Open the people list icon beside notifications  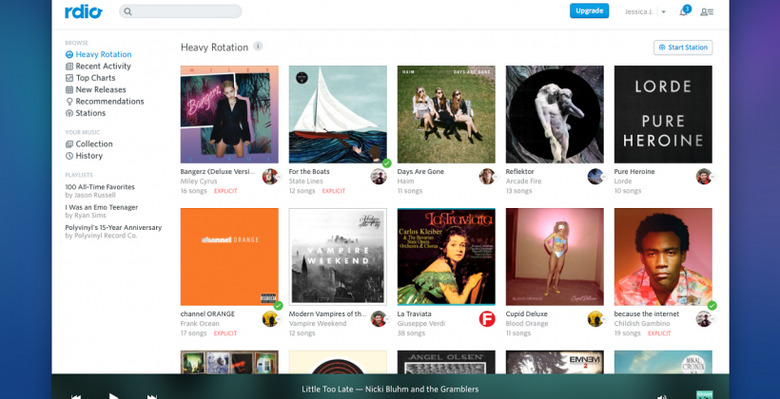[707, 12]
